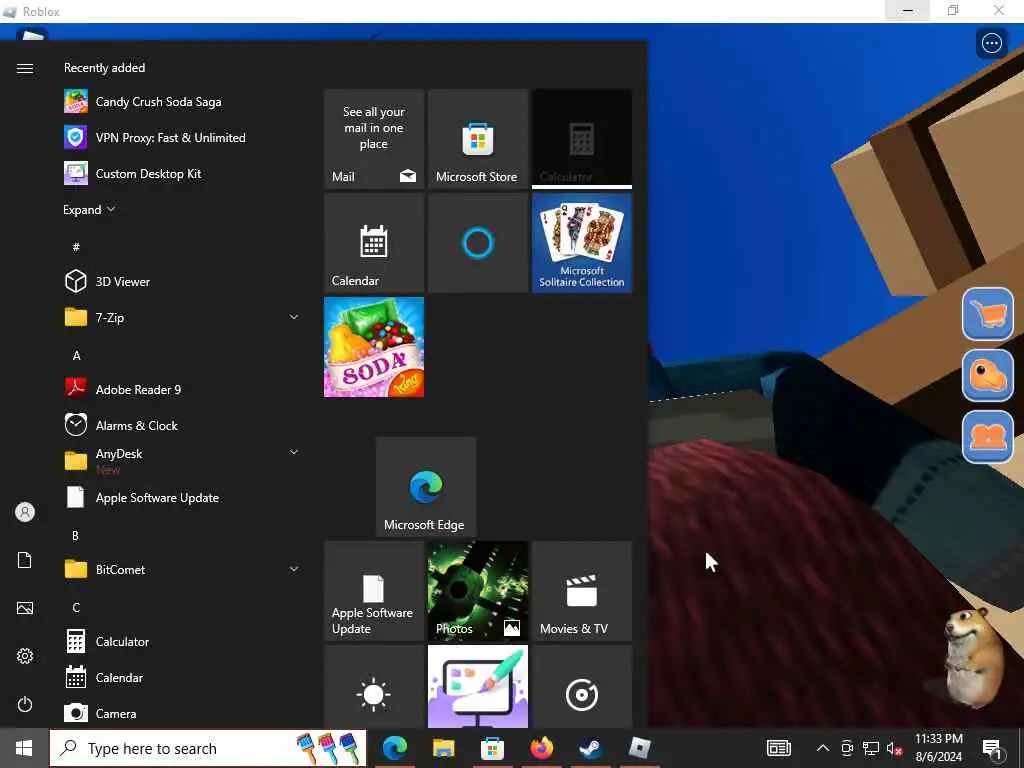Click the Windows Start button
Screen dimensions: 1024x768
pos(24,748)
